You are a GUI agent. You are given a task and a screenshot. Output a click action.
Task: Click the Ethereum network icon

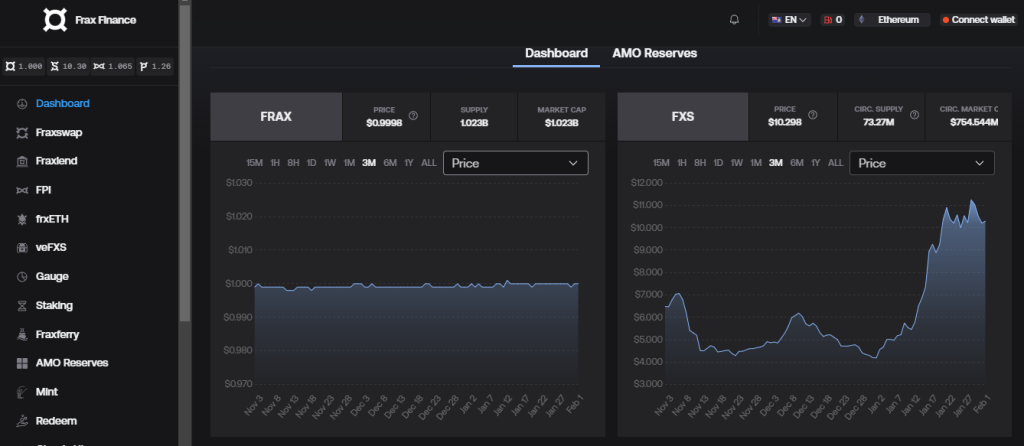click(861, 20)
